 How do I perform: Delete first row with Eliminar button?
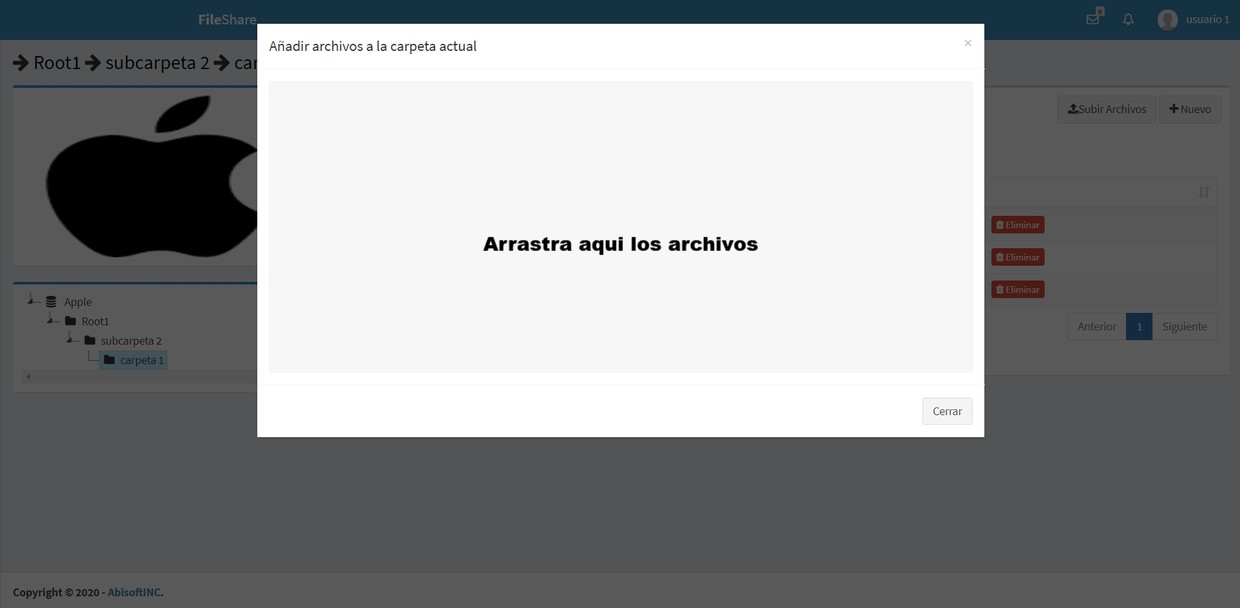point(1018,225)
